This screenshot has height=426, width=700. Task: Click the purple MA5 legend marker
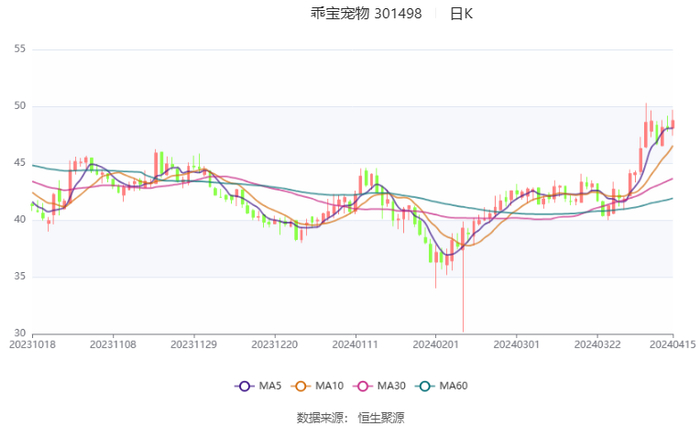[x=245, y=386]
